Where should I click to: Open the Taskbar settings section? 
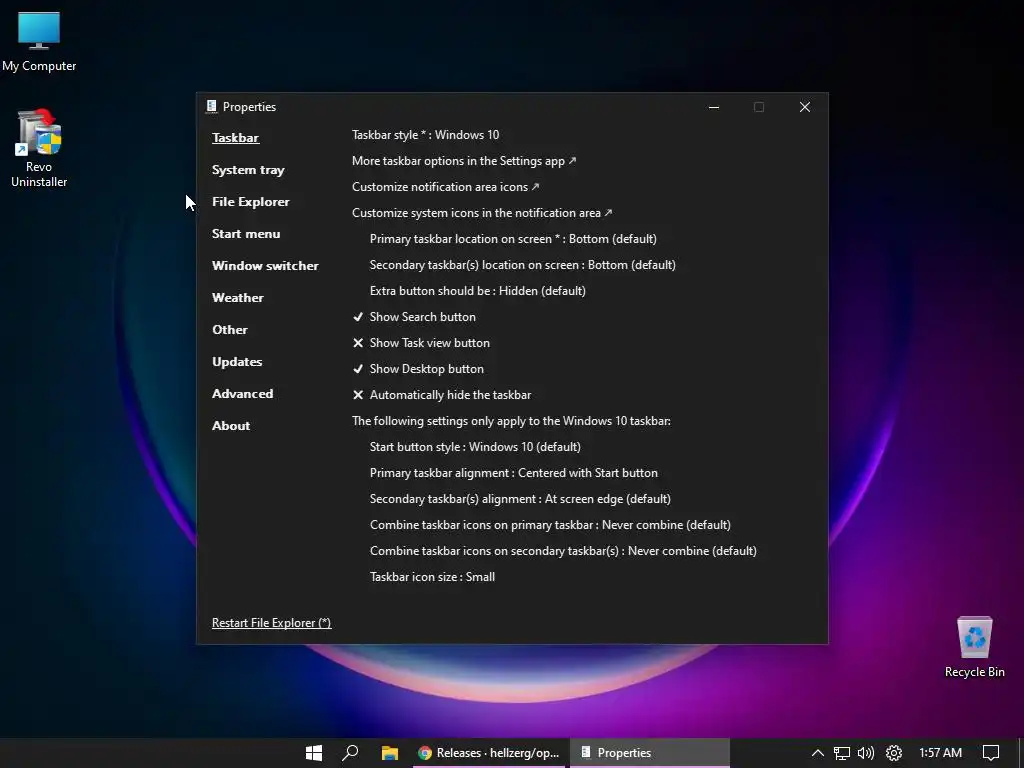pyautogui.click(x=236, y=138)
